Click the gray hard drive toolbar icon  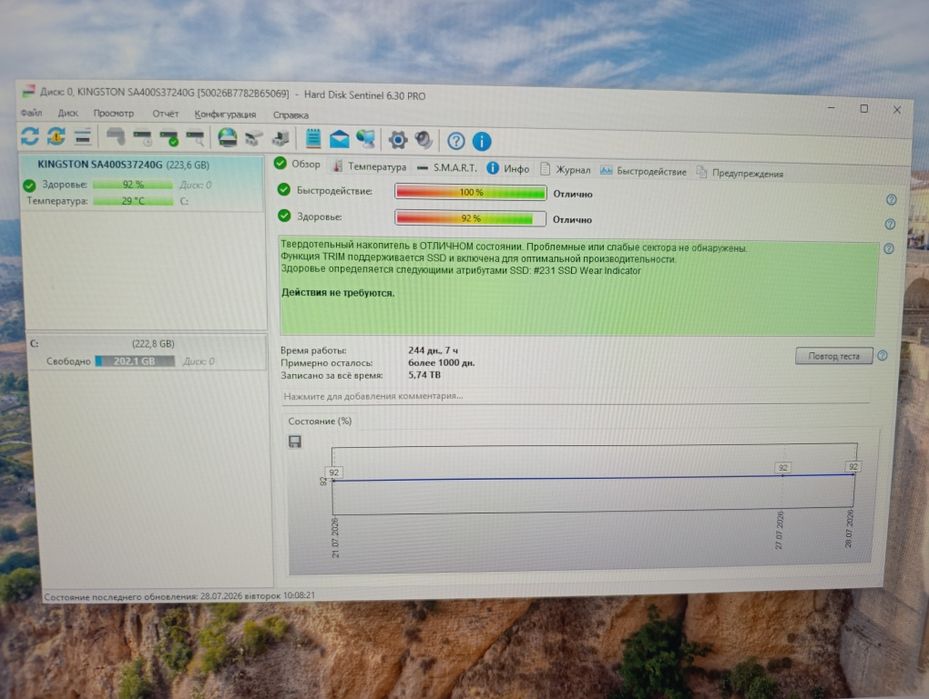pos(116,137)
